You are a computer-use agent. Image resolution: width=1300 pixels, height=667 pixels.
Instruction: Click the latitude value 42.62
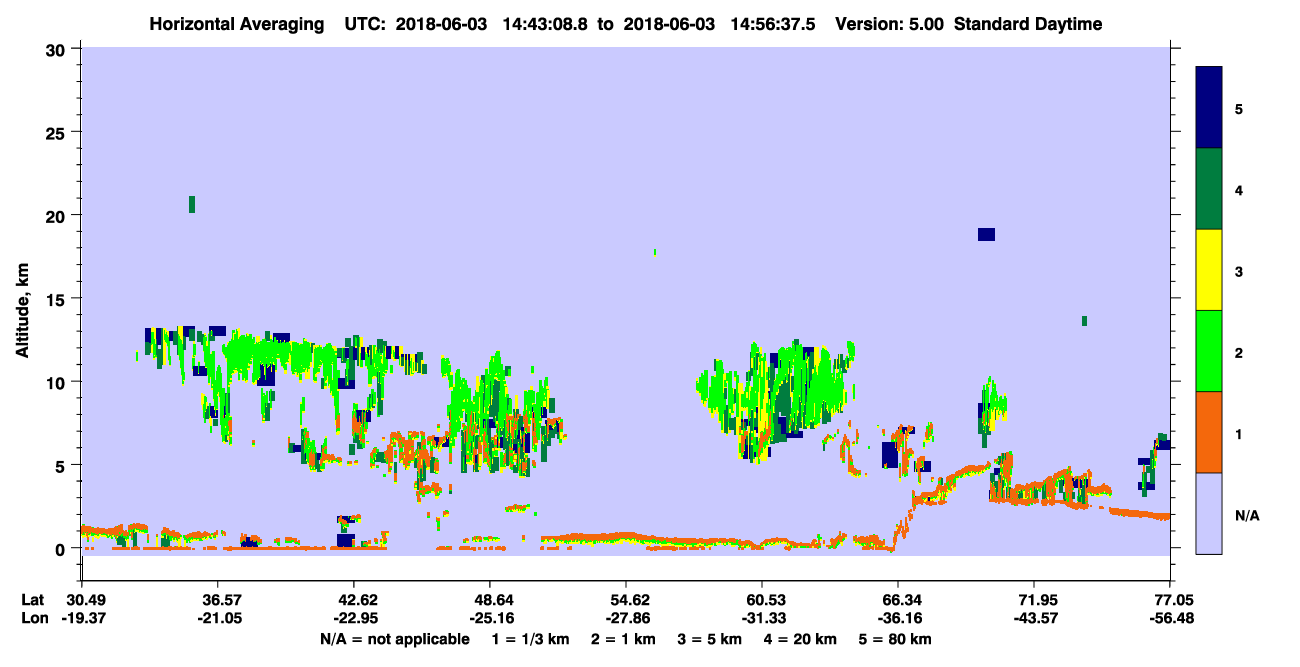353,600
